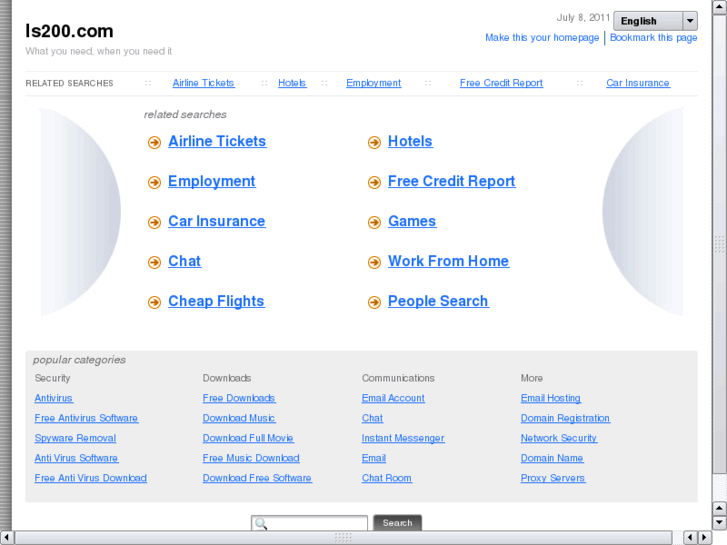This screenshot has width=727, height=545.
Task: Open the Free Downloads link
Action: [239, 398]
